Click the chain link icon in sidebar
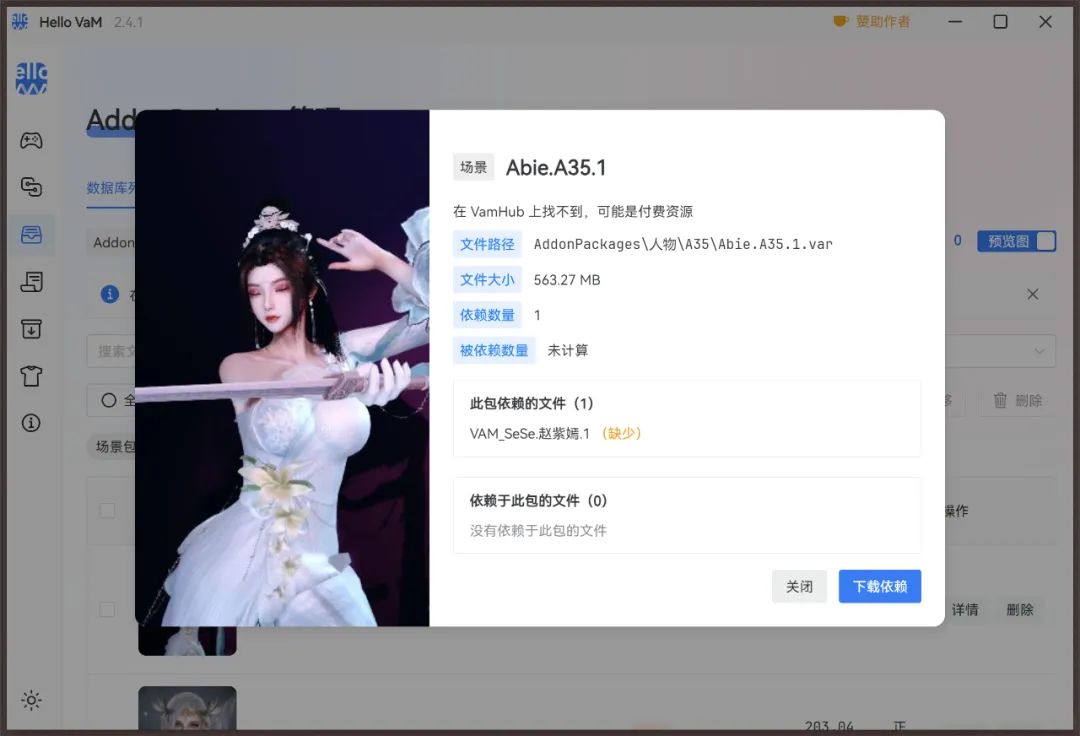The height and width of the screenshot is (736, 1080). click(31, 187)
